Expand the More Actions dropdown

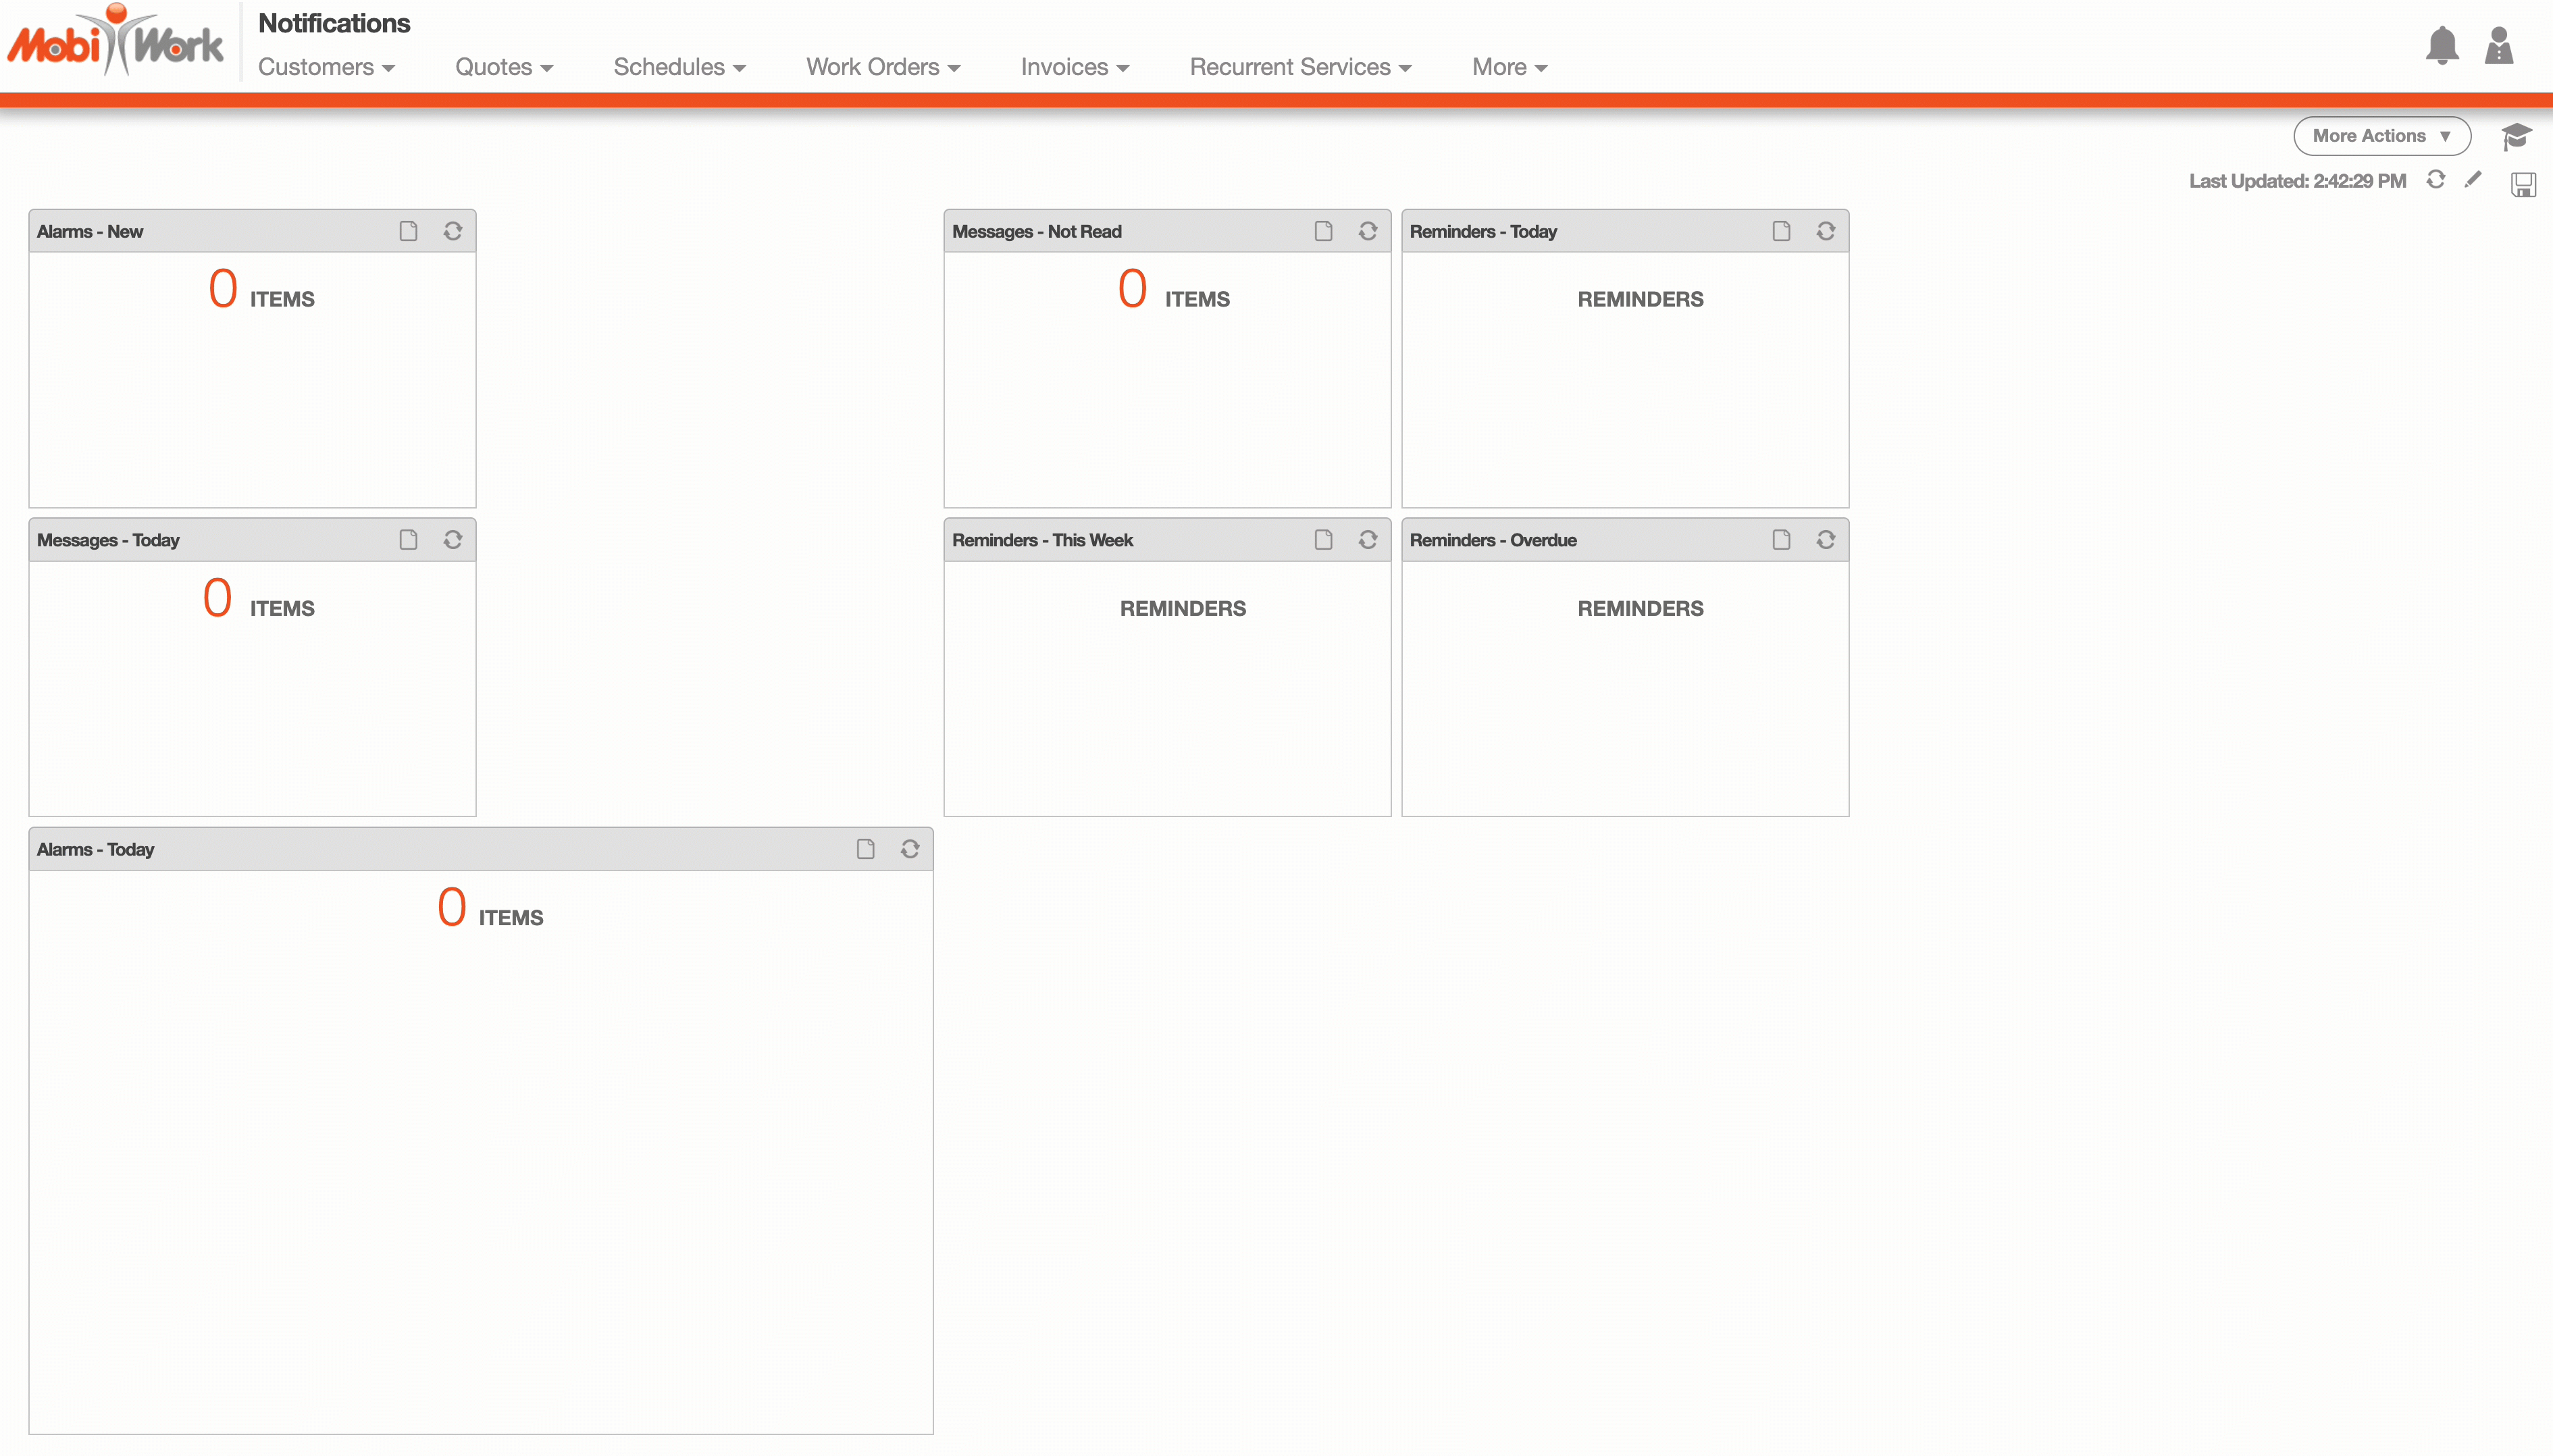(2381, 136)
